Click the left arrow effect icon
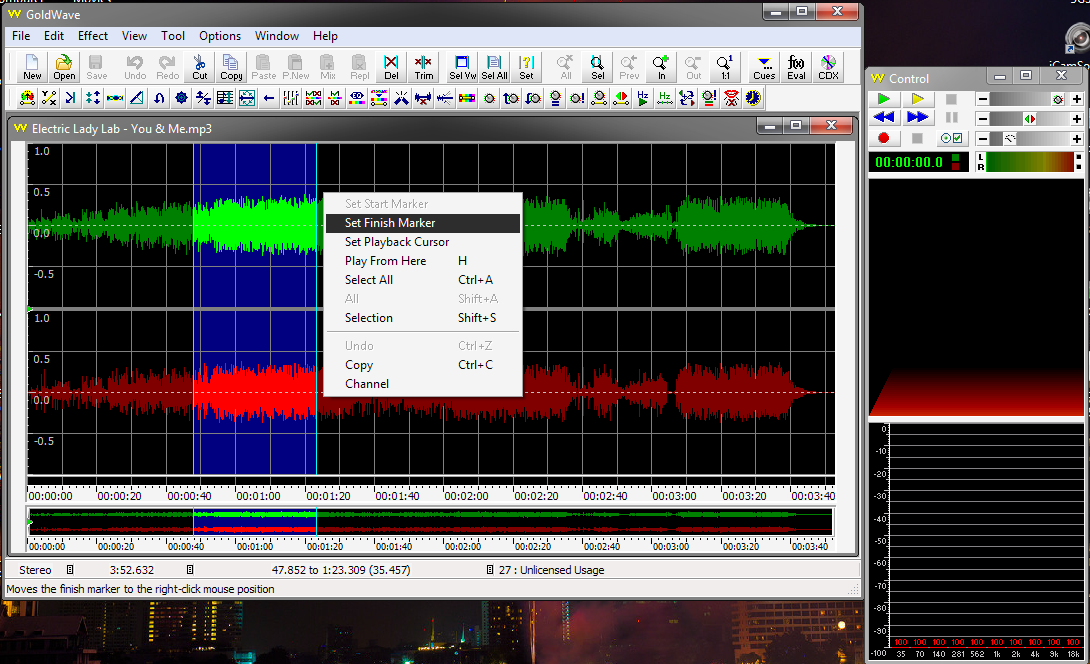The height and width of the screenshot is (664, 1090). point(269,98)
